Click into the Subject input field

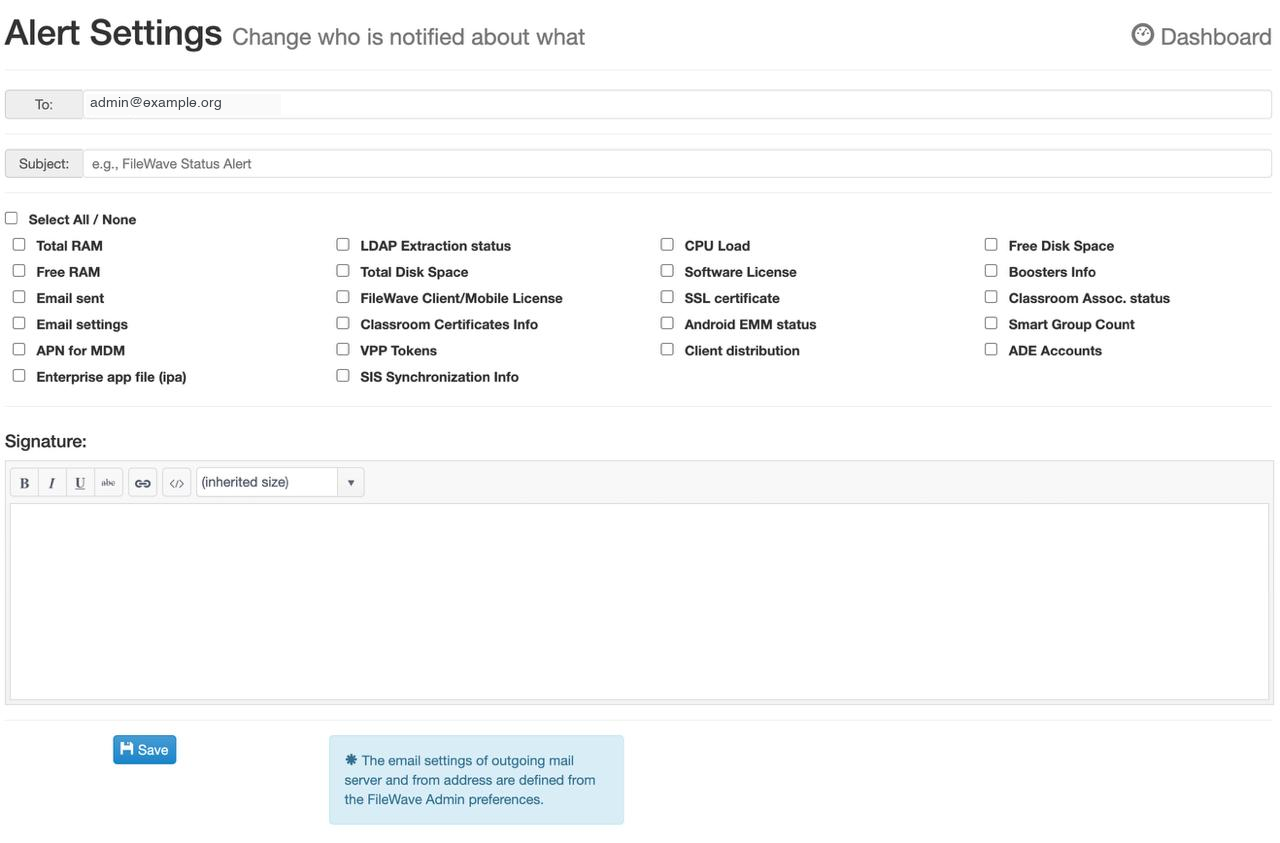pos(677,164)
